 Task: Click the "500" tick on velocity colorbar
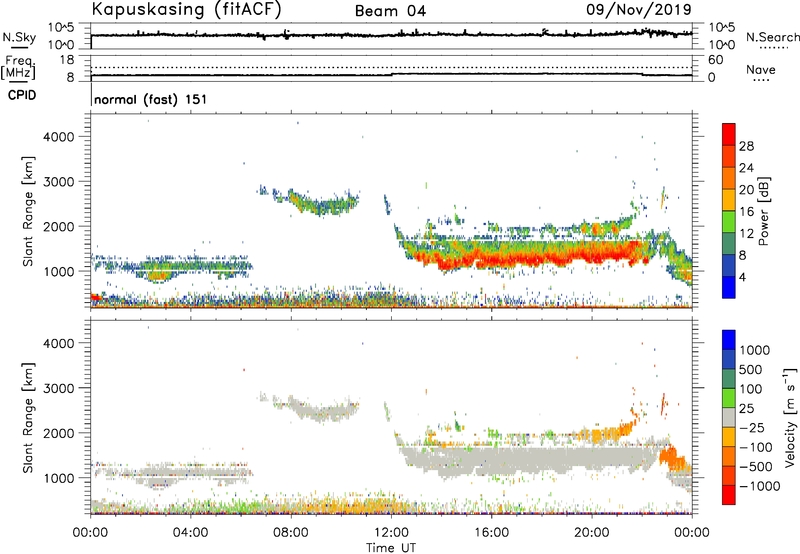pos(751,370)
